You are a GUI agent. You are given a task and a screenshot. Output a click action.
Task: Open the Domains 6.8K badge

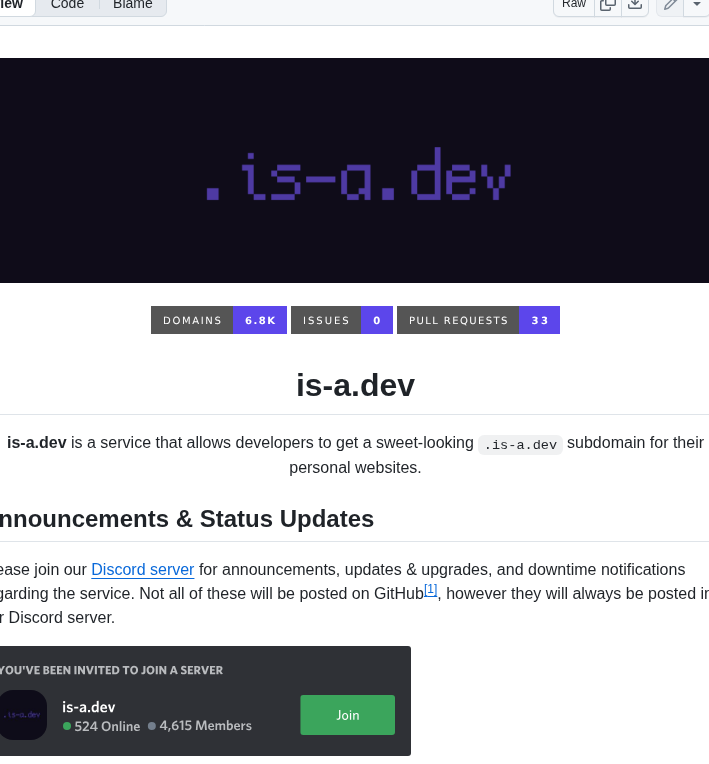coord(219,320)
